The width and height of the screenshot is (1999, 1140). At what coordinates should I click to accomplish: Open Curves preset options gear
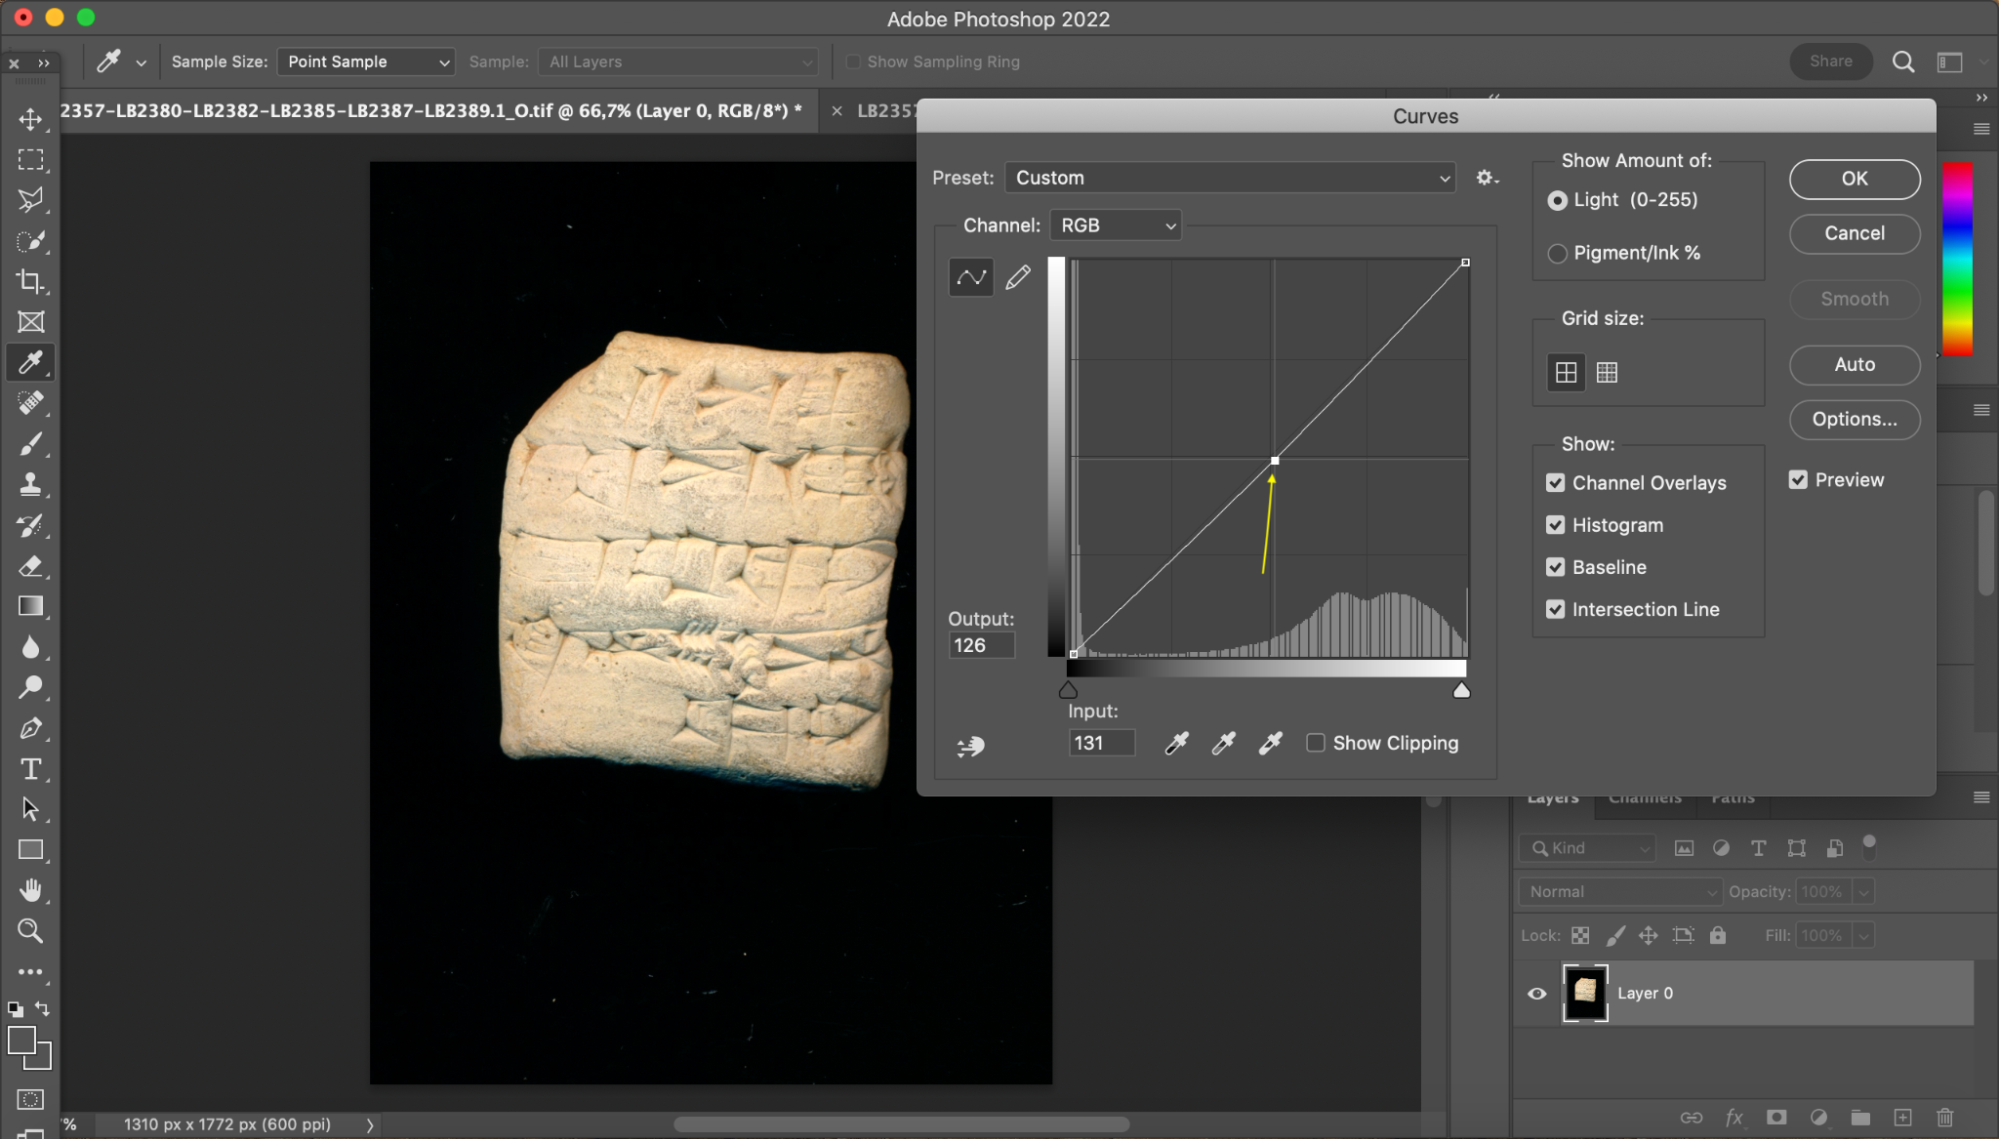point(1486,178)
